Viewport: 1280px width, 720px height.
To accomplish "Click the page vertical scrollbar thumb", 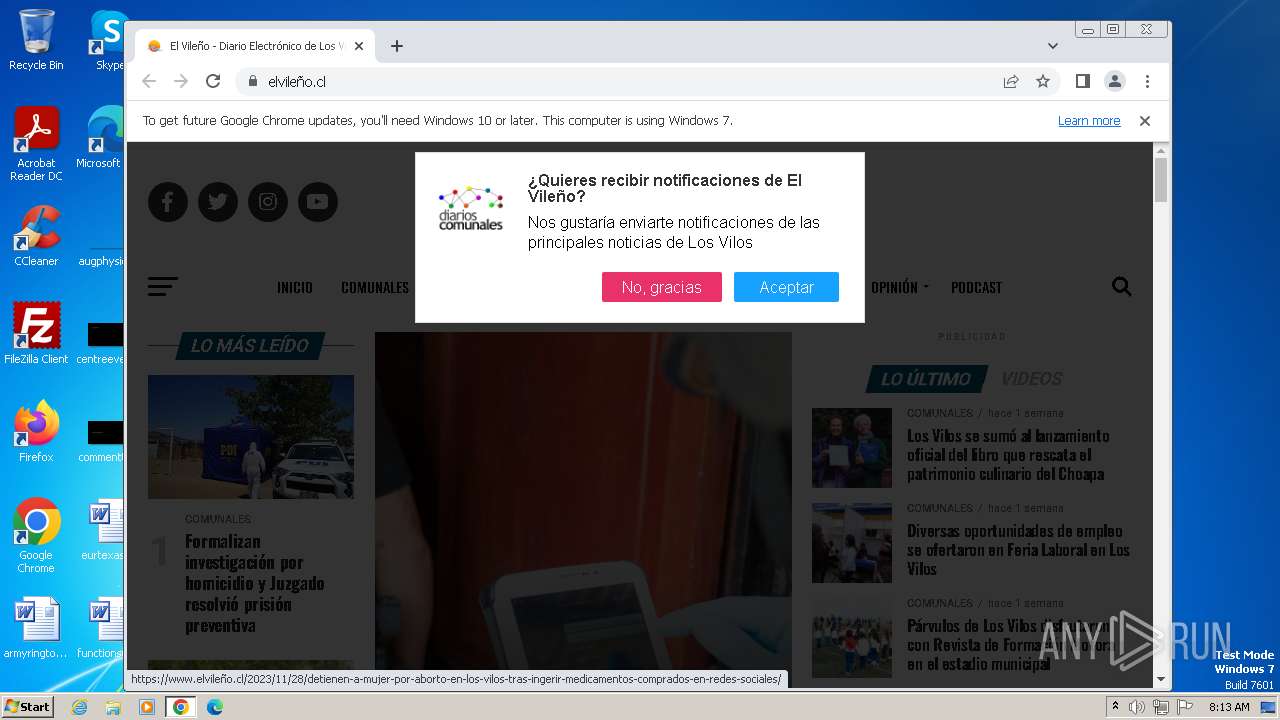I will (x=1161, y=180).
